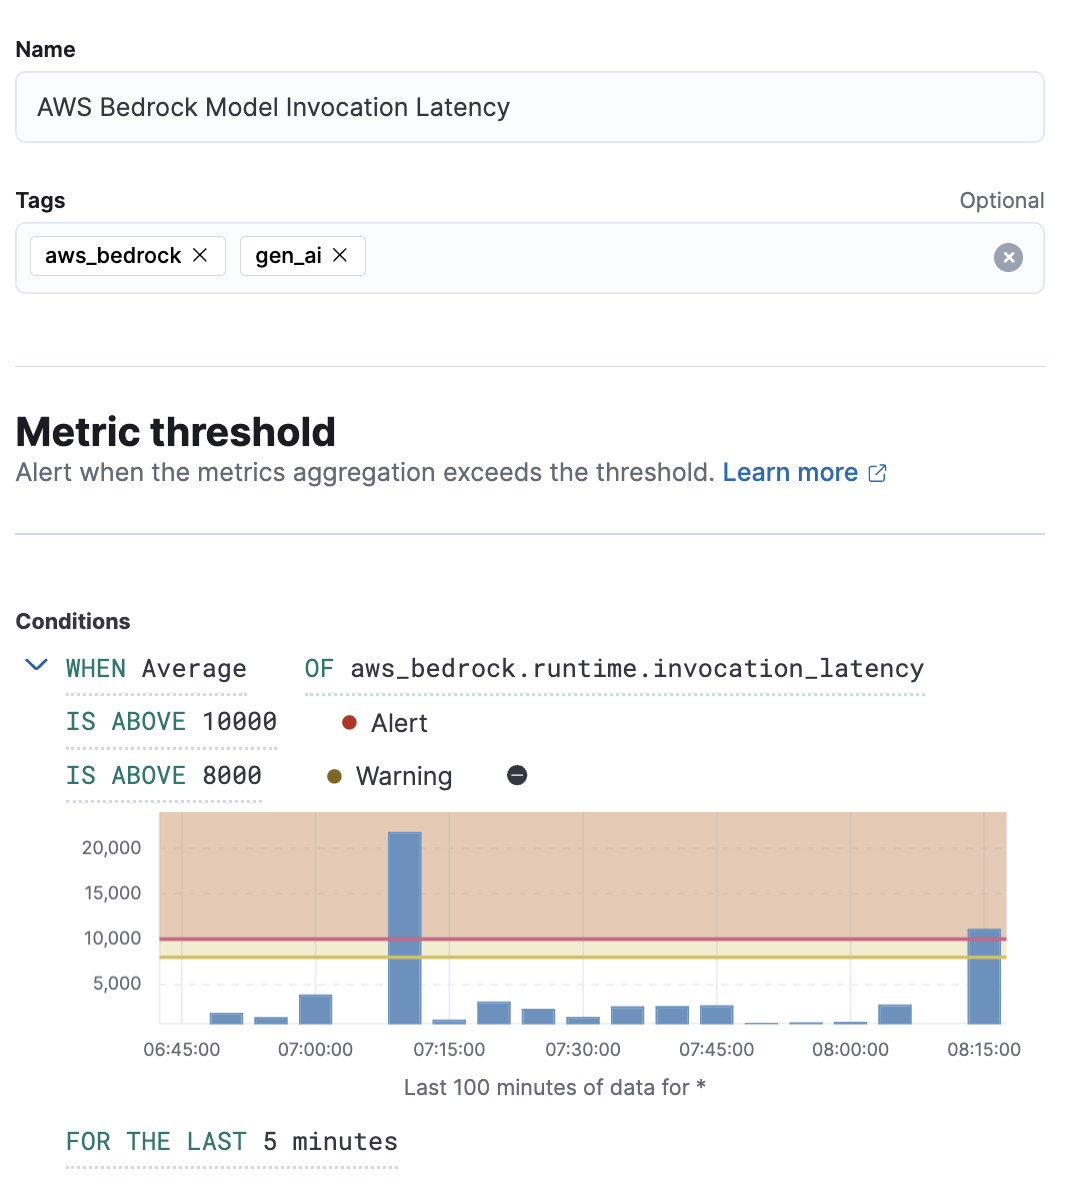The image size is (1082, 1186).
Task: Edit the IS ABOVE 8000 warning threshold
Action: (x=164, y=776)
